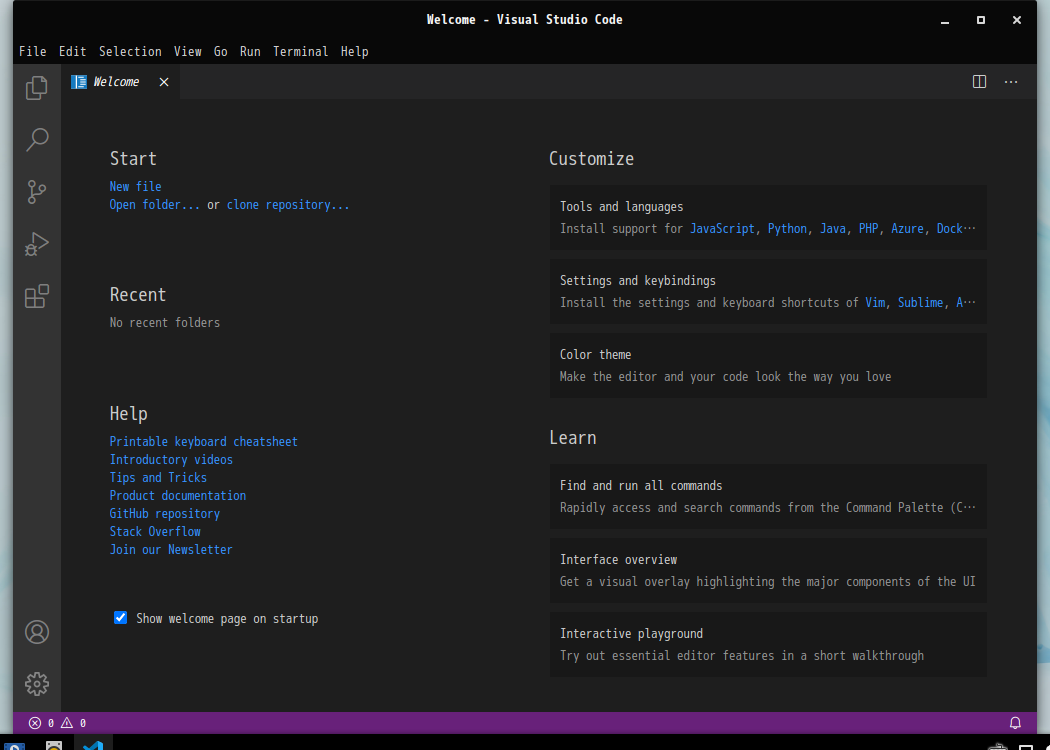Install Azure support link
1050x750 pixels.
[x=907, y=228]
